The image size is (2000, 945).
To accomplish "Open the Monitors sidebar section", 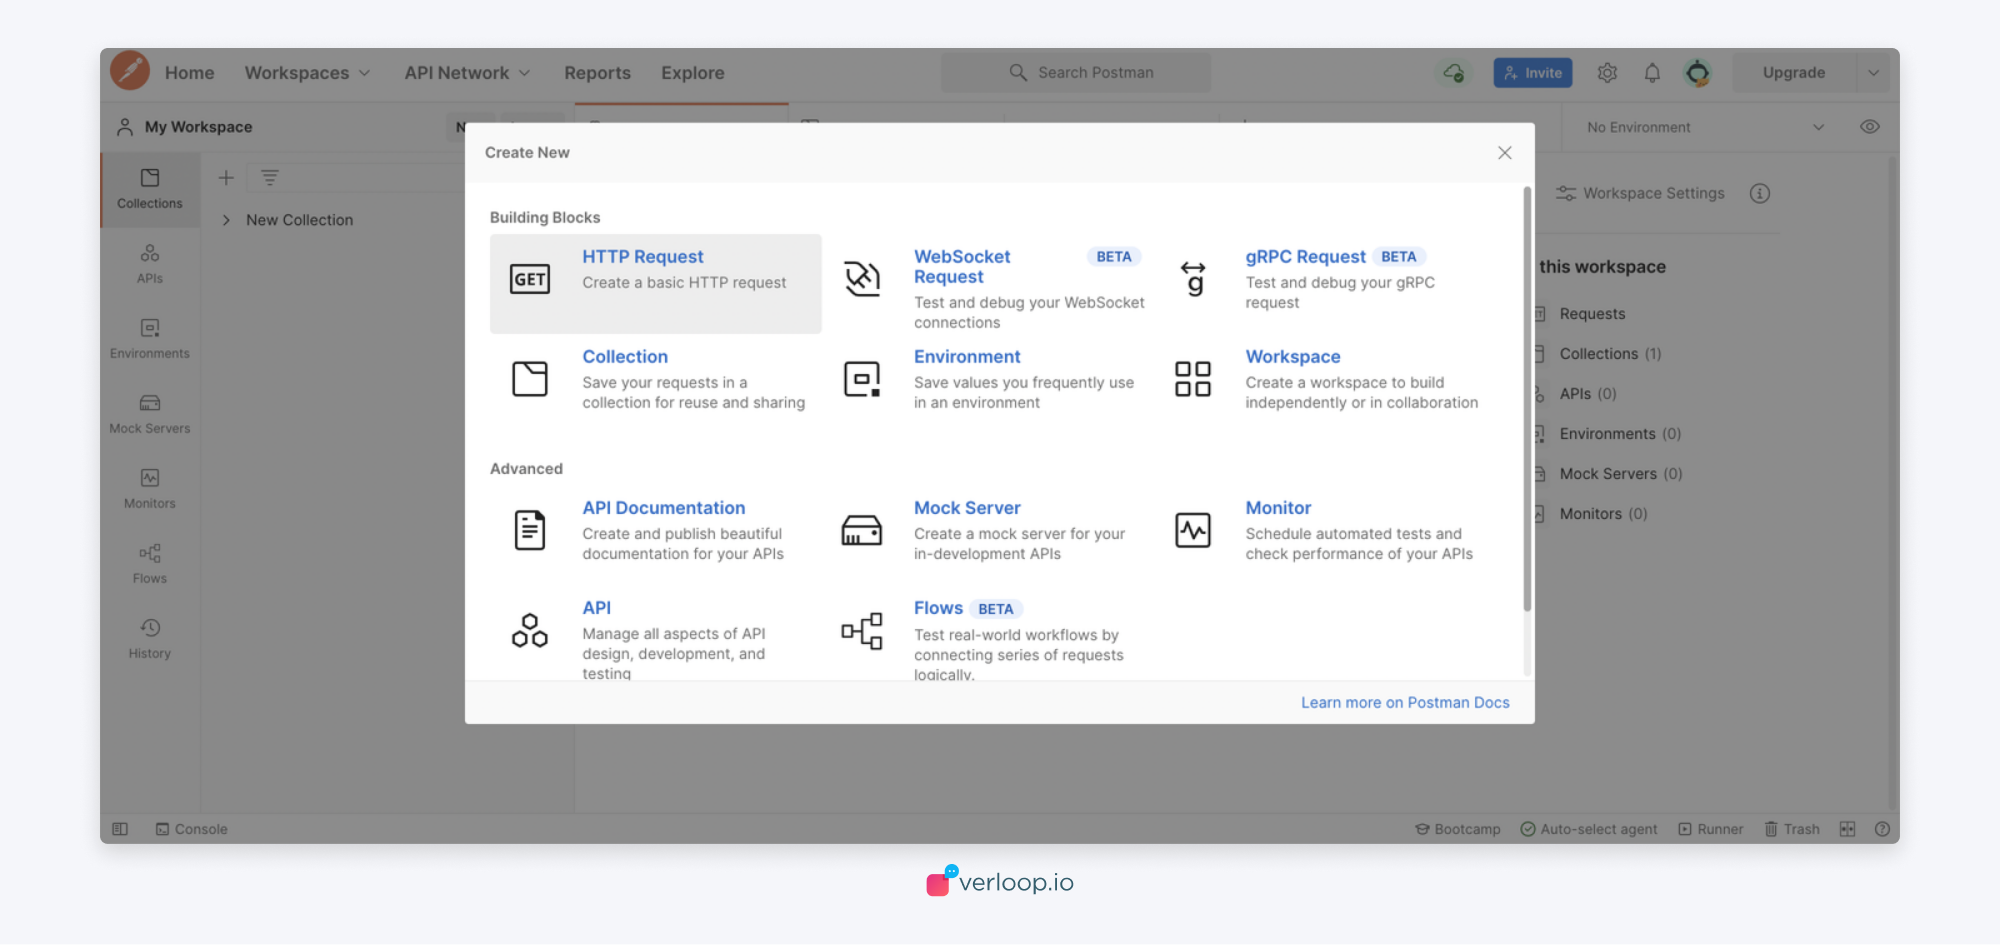I will (x=150, y=489).
